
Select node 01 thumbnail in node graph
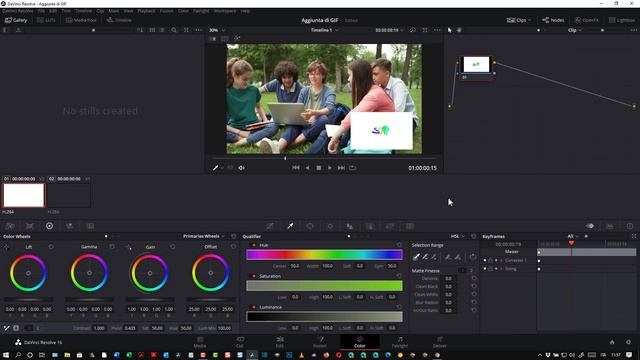coord(476,64)
